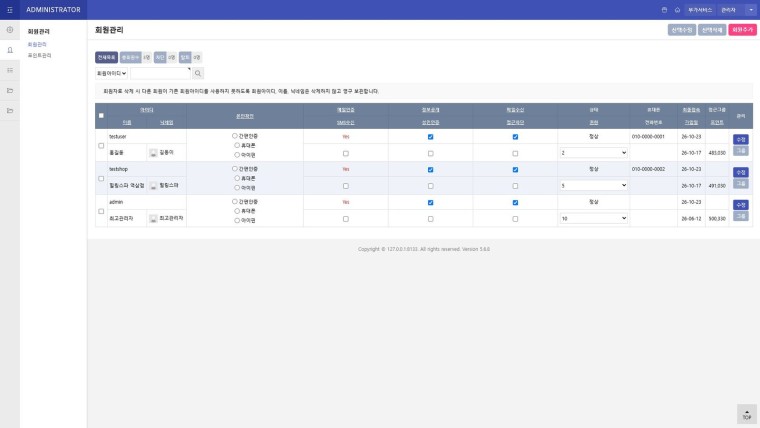This screenshot has height=428, width=760.
Task: Tick the select-all checkbox in the table header
Action: pos(101,116)
